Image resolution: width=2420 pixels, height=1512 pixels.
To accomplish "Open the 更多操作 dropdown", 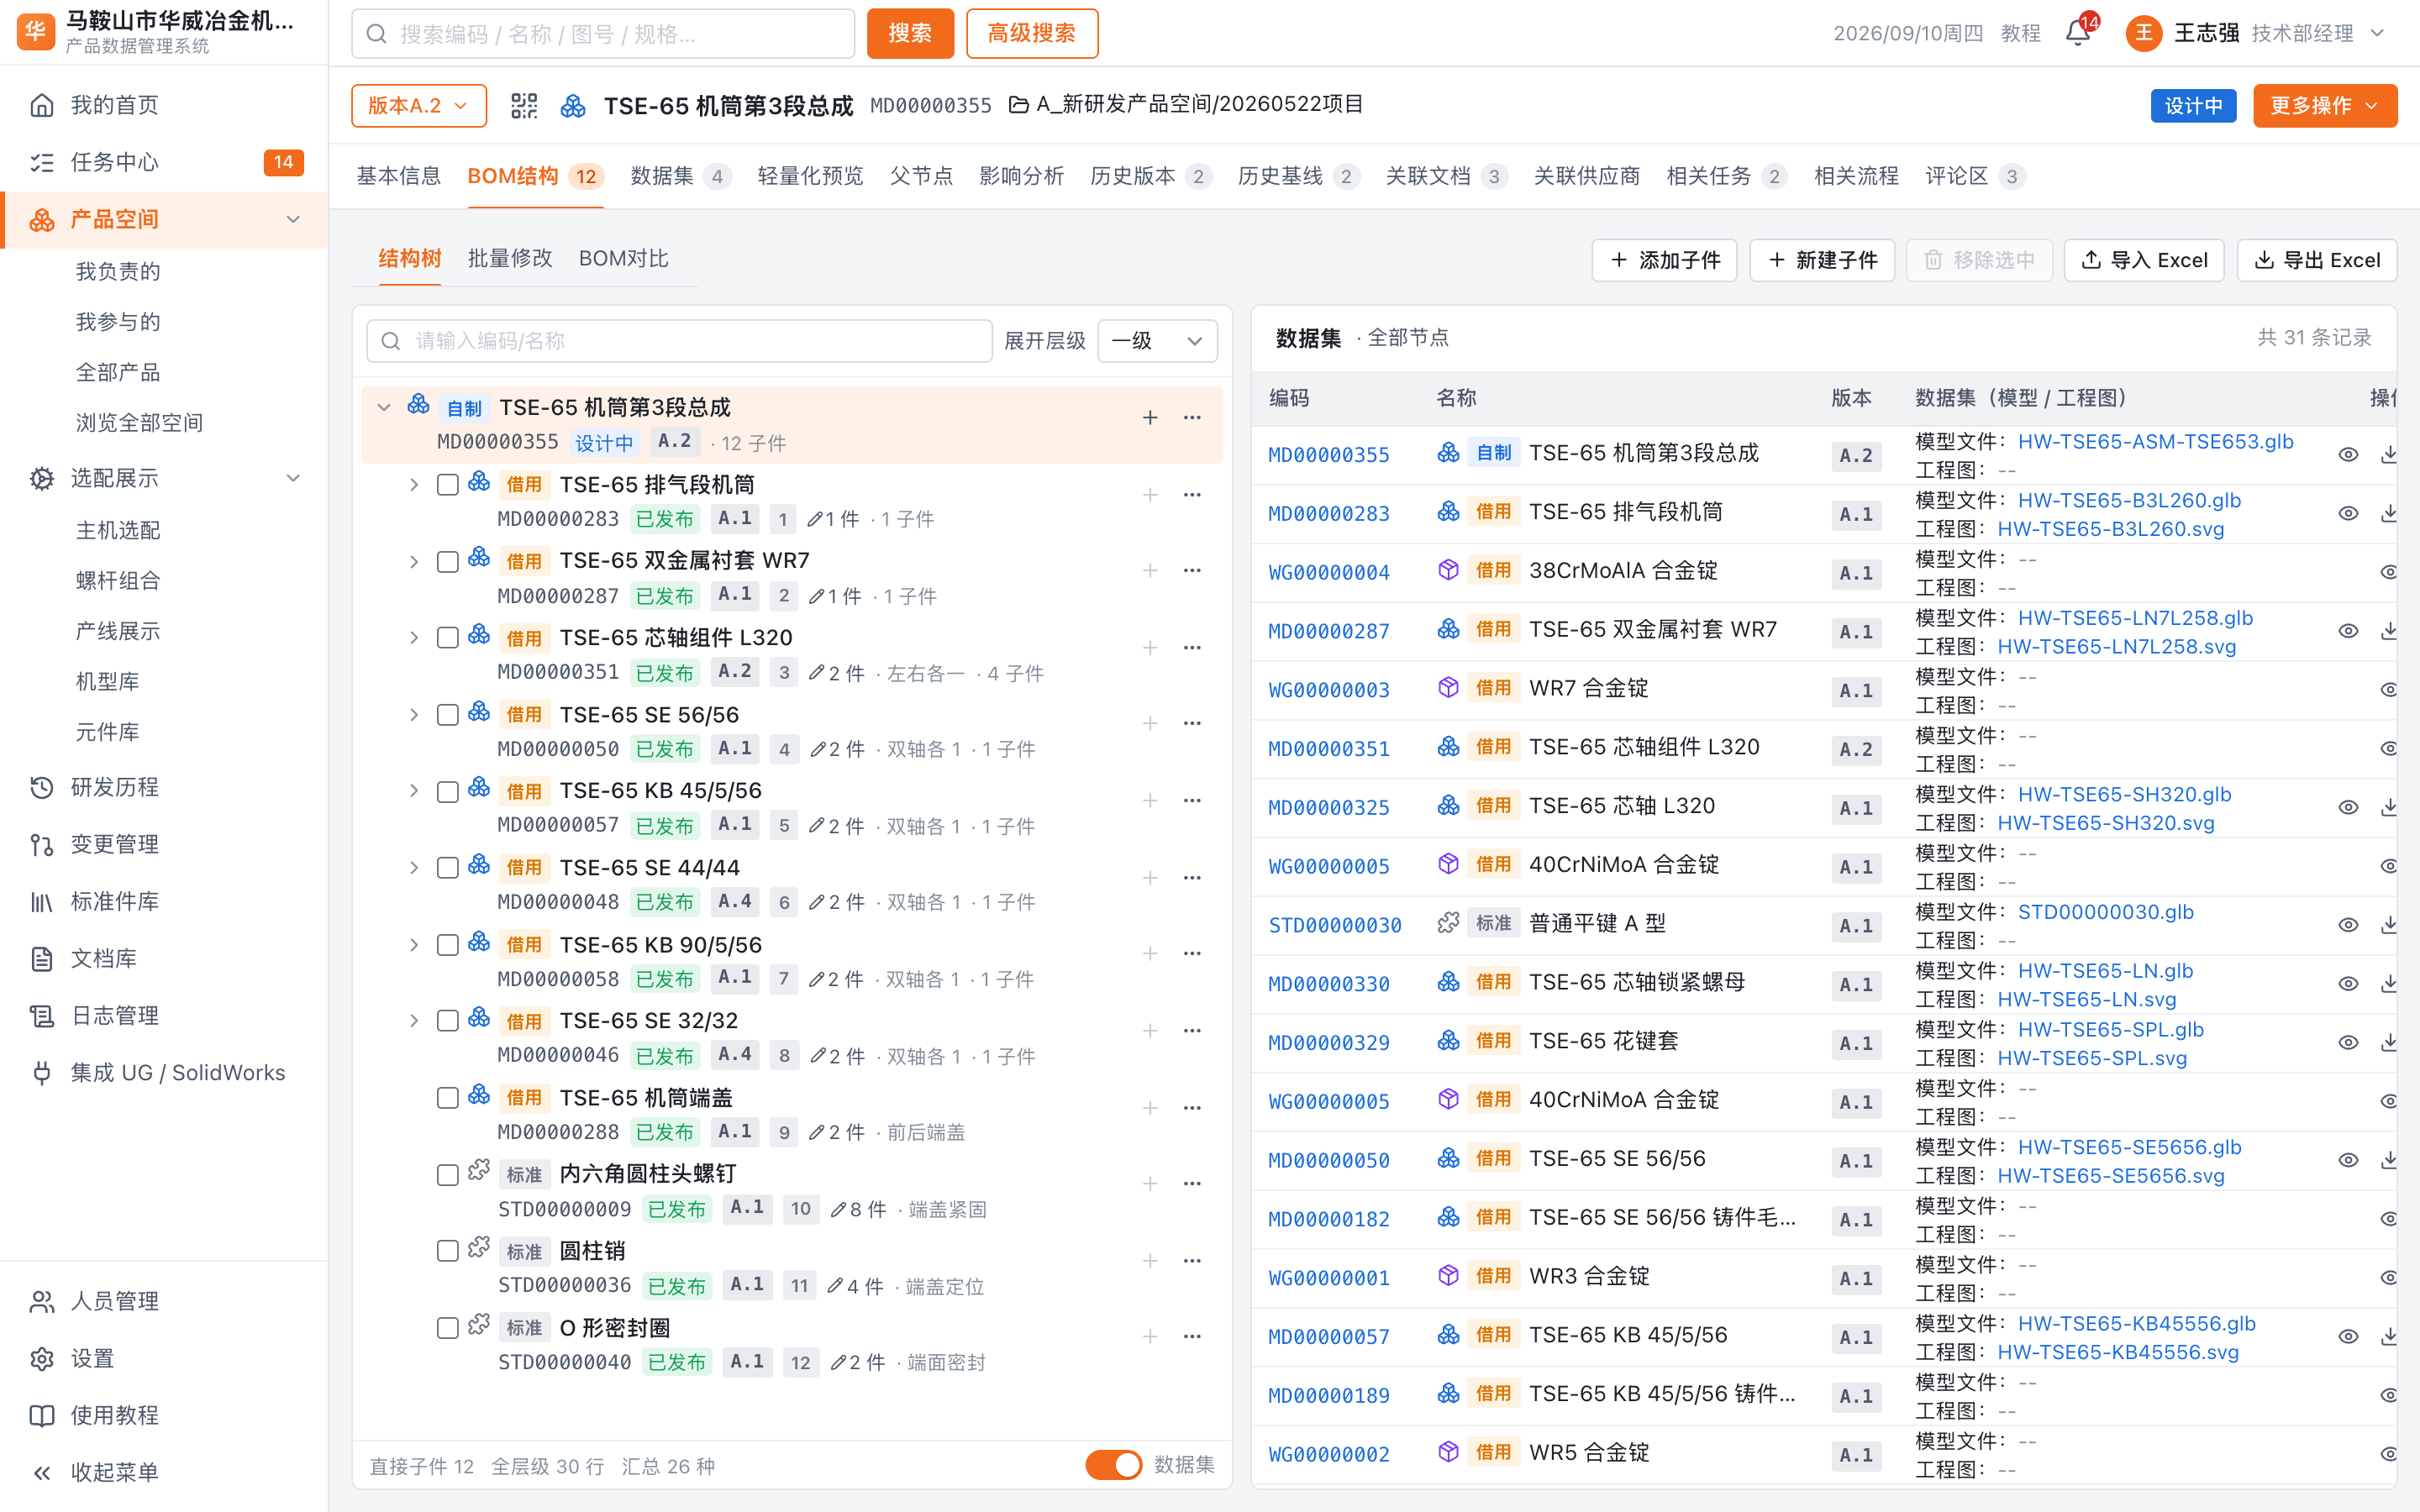I will [x=2324, y=106].
